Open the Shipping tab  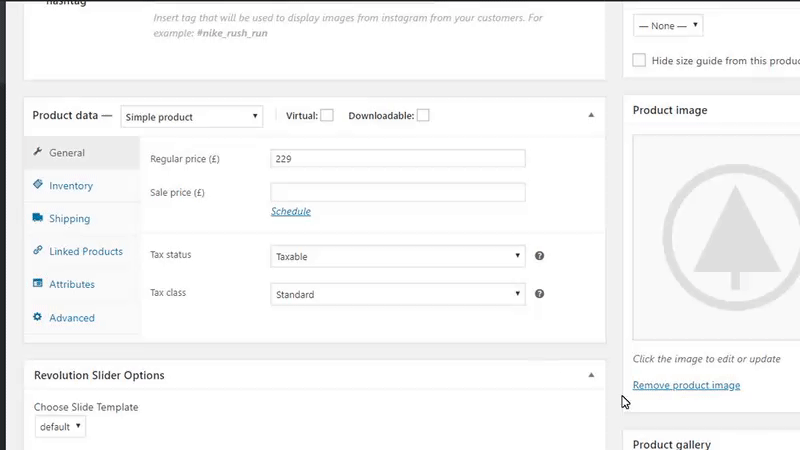[69, 219]
